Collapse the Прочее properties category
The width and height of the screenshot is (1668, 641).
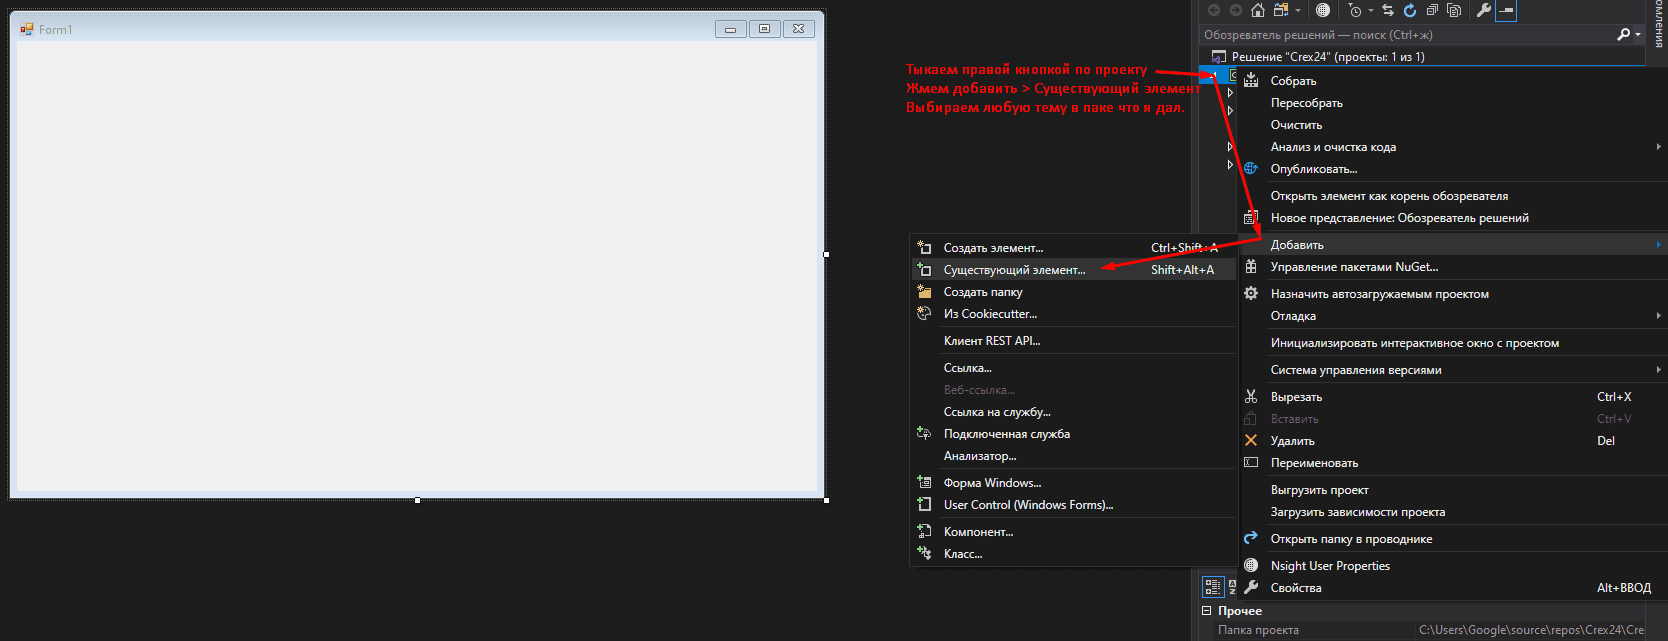tap(1206, 611)
